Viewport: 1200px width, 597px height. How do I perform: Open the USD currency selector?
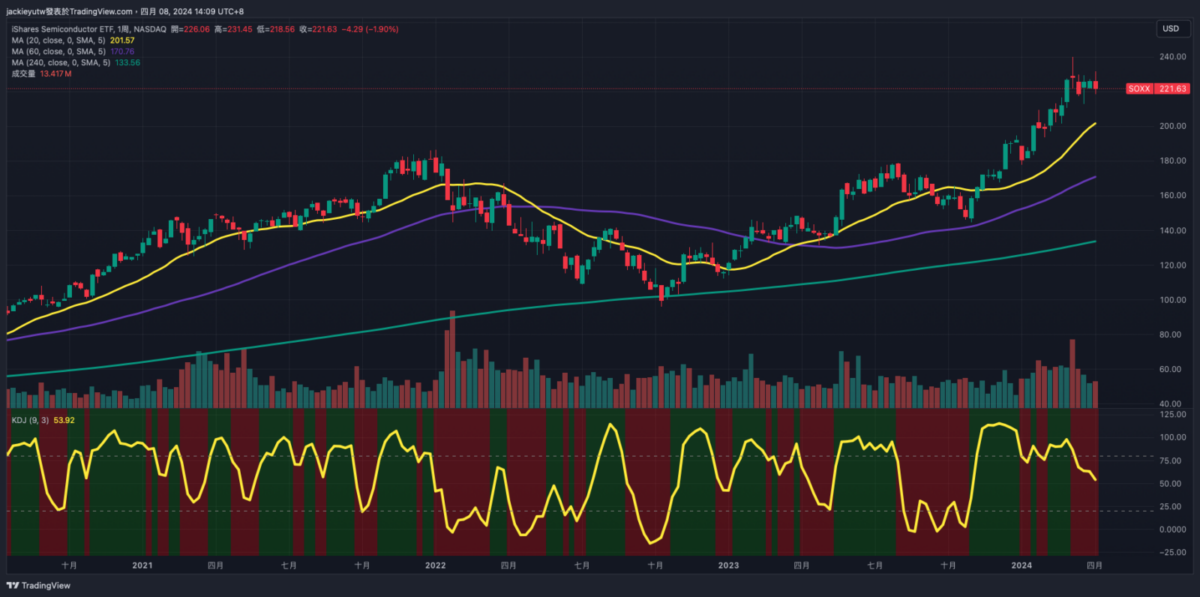tap(1168, 29)
